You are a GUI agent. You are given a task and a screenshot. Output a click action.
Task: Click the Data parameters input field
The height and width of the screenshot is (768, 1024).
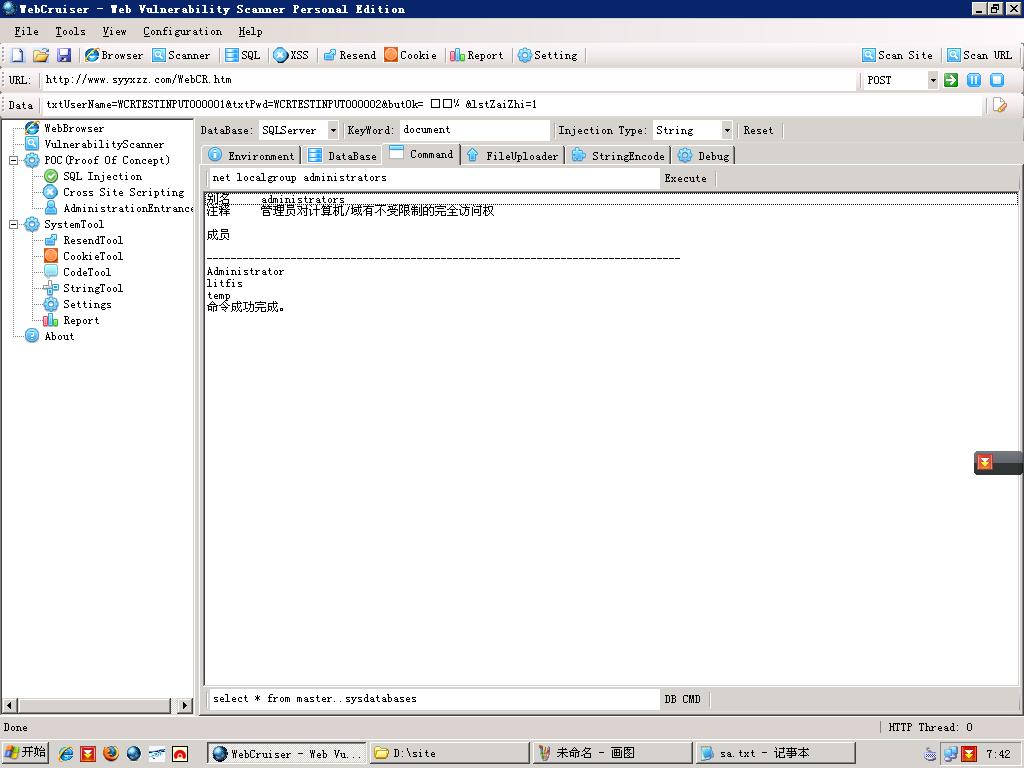point(513,104)
